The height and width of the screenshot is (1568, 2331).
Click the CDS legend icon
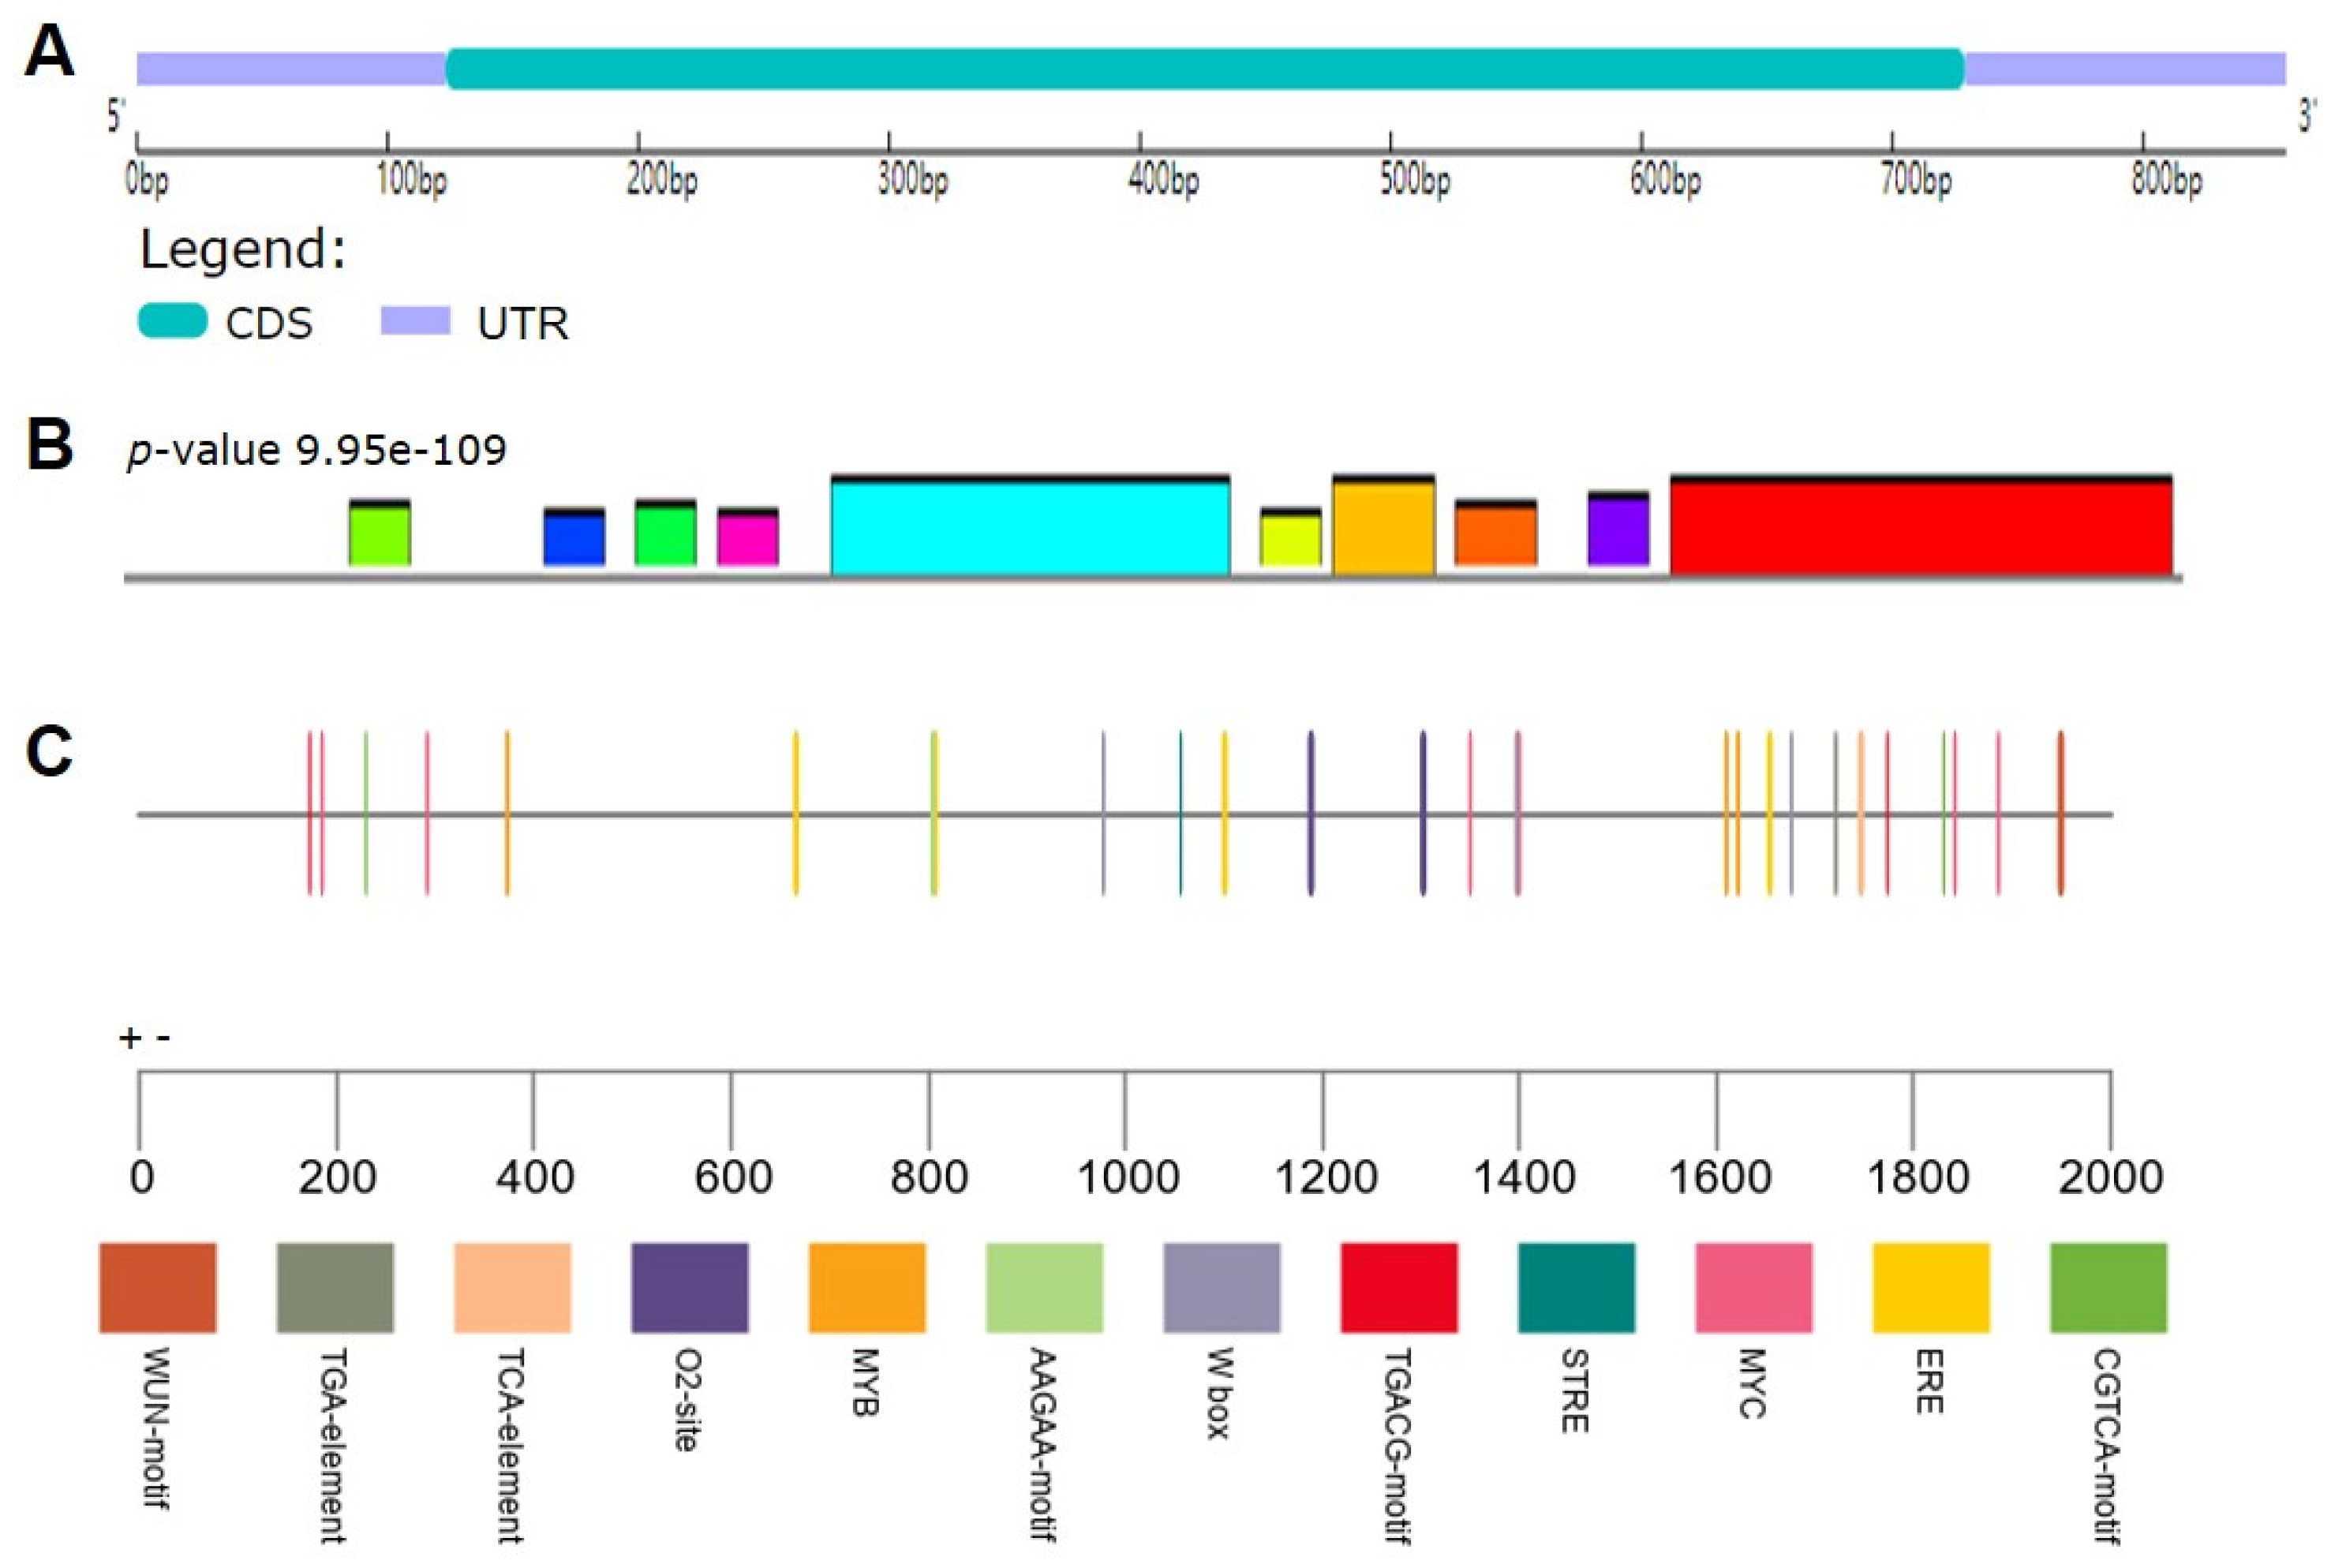click(172, 321)
